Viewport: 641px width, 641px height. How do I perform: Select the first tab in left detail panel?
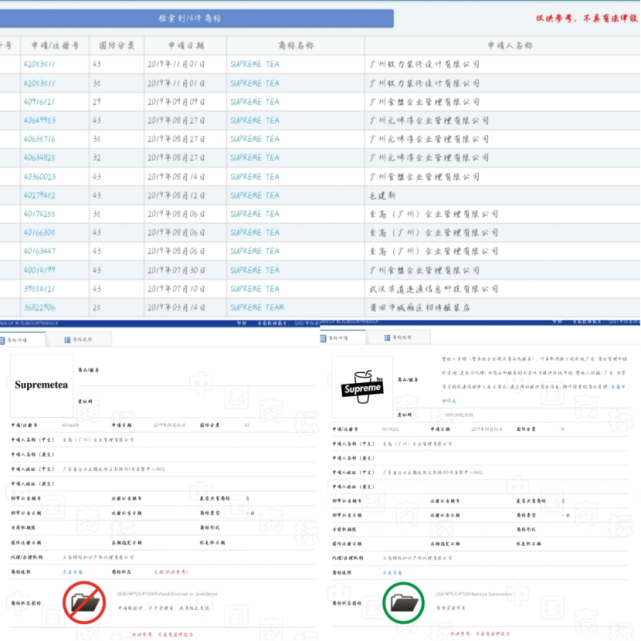22,340
